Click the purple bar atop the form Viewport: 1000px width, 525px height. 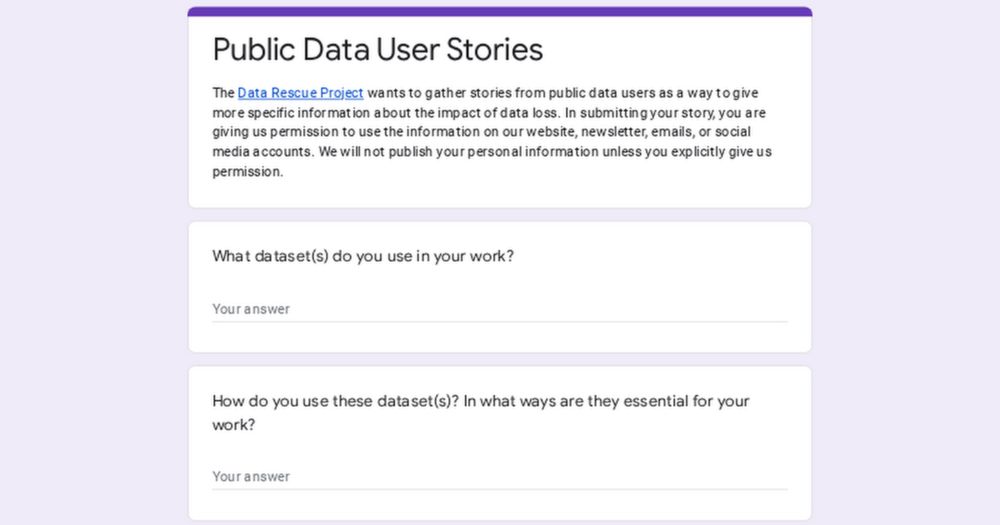point(499,12)
